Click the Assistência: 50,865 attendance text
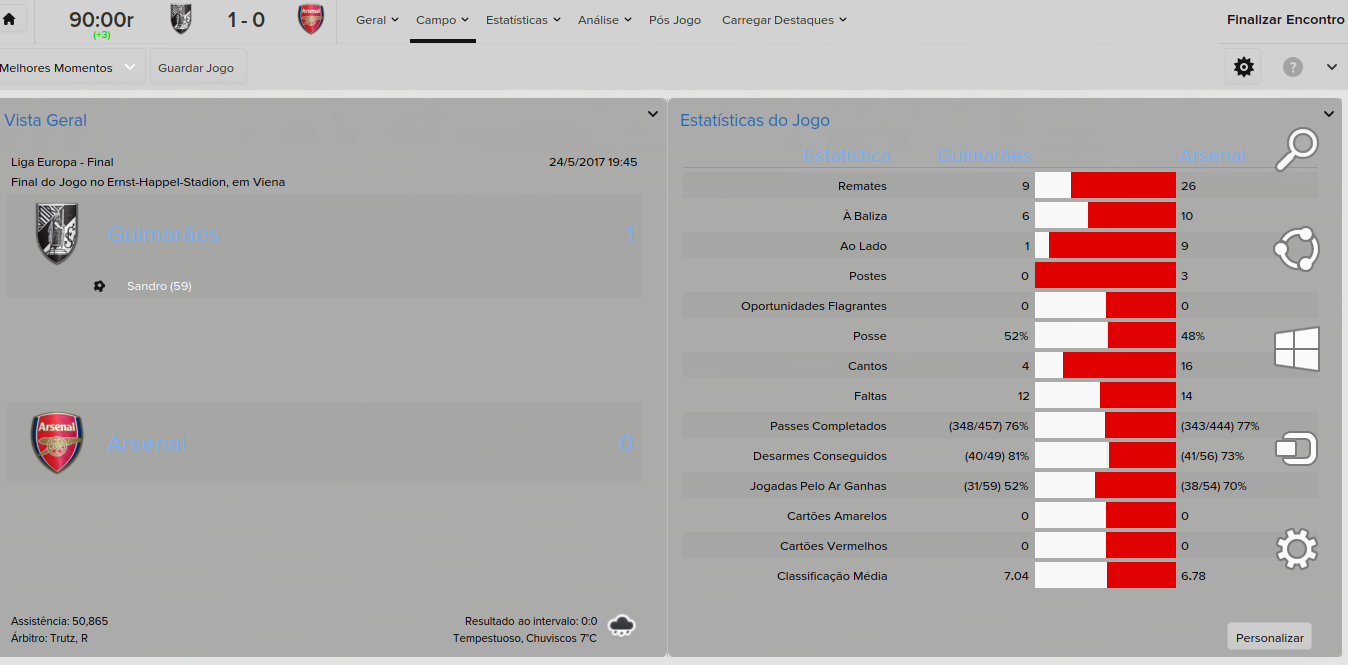Image resolution: width=1348 pixels, height=665 pixels. click(x=60, y=621)
